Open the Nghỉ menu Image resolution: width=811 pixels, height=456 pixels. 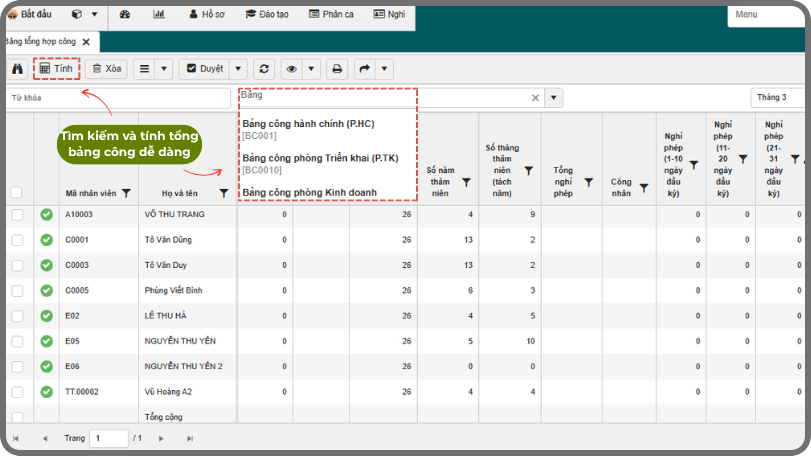[389, 14]
